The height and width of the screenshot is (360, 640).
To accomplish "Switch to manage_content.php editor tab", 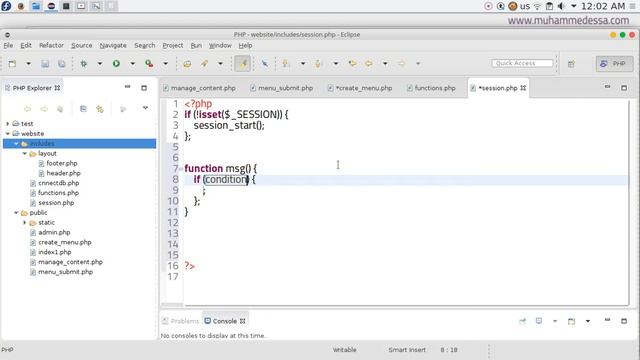I will 199,88.
